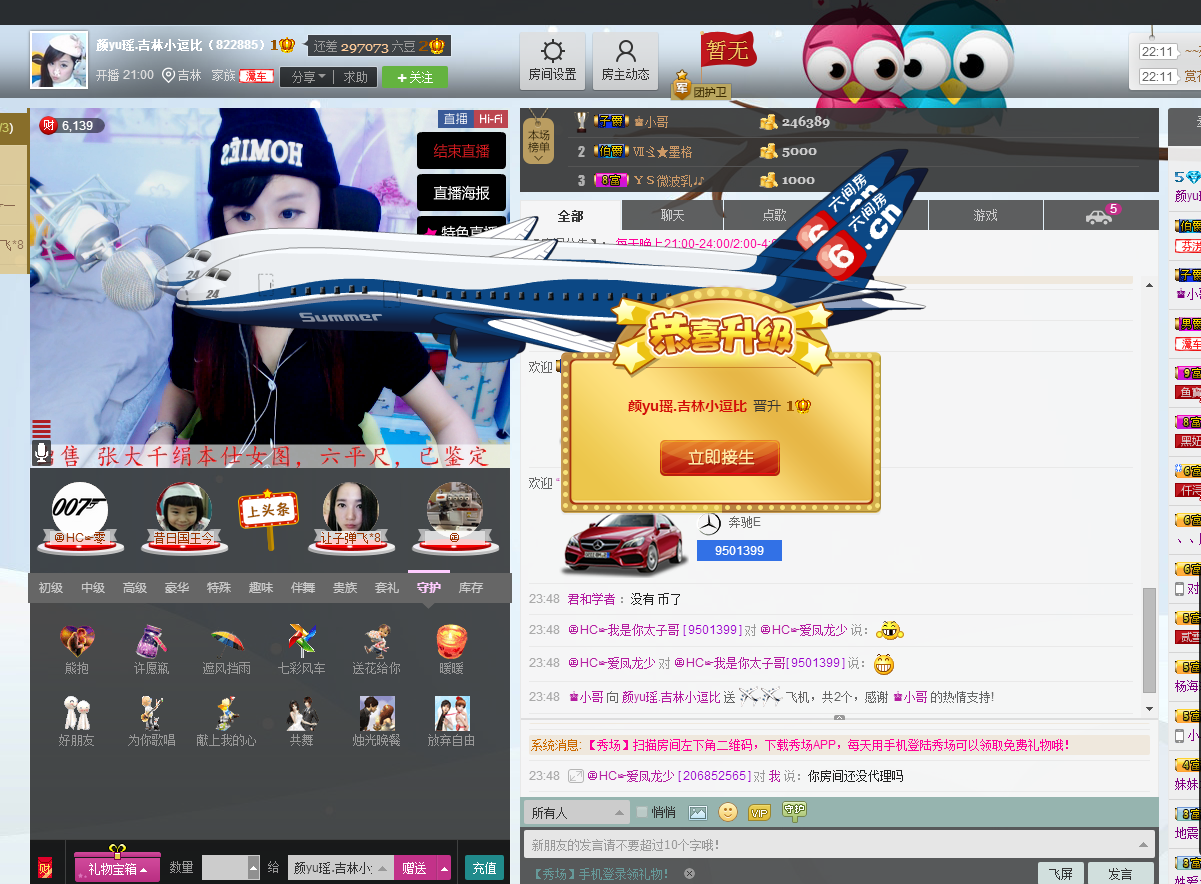Open the 007 avatar seat
1201x884 pixels.
click(x=80, y=512)
